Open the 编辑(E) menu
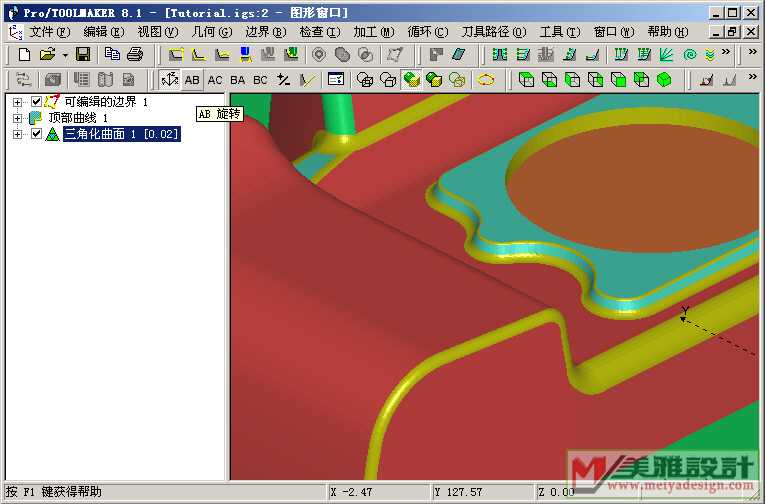 point(104,32)
